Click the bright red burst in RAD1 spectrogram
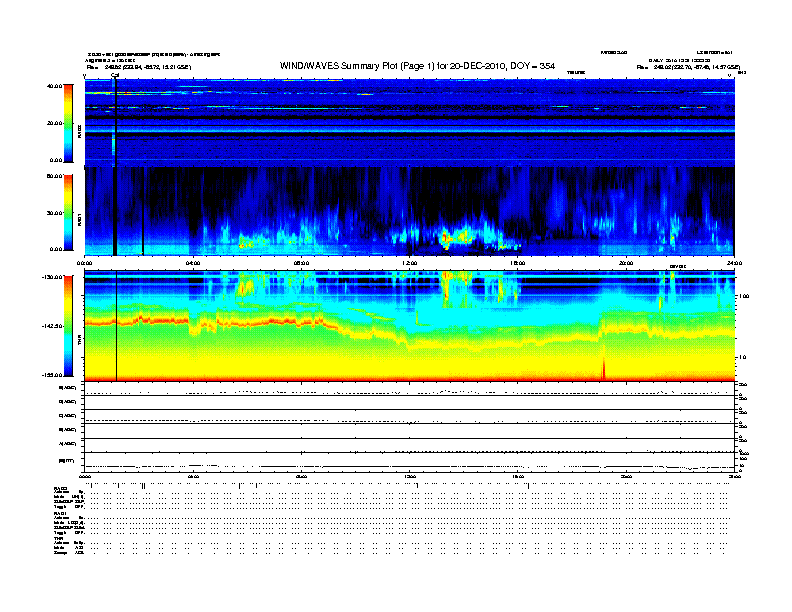This screenshot has height=612, width=792. click(446, 238)
